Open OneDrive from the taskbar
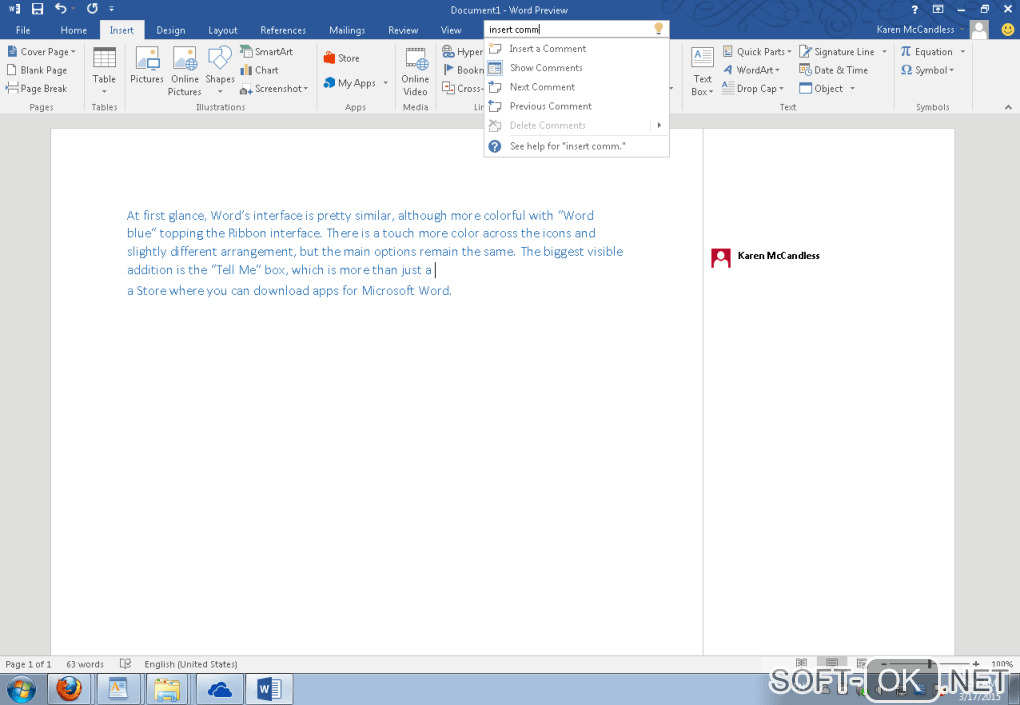This screenshot has width=1020, height=705. tap(220, 689)
